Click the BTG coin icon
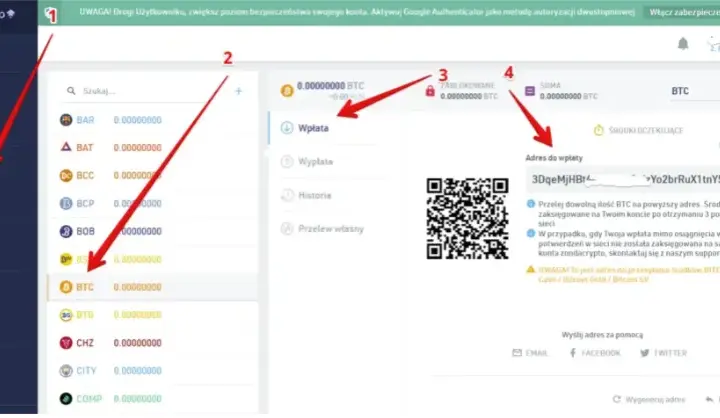This screenshot has width=720, height=418. click(66, 315)
